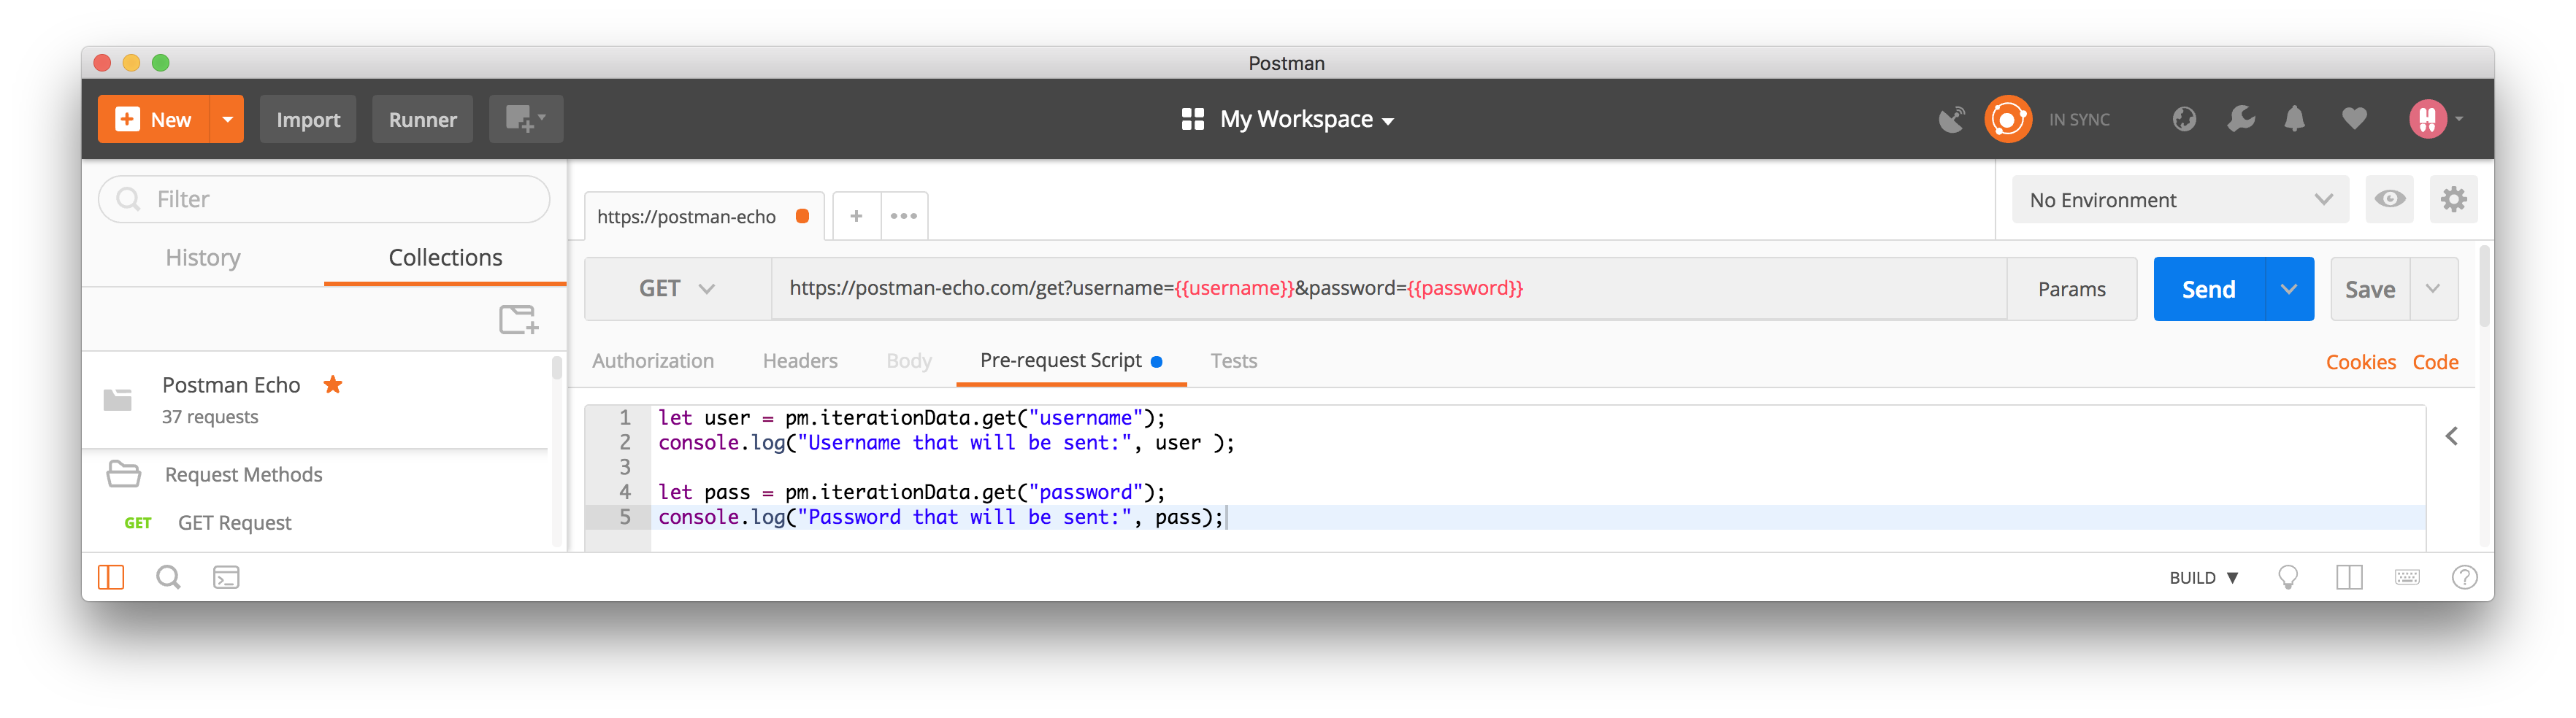
Task: Click the interceptor satellite icon
Action: click(x=1951, y=119)
